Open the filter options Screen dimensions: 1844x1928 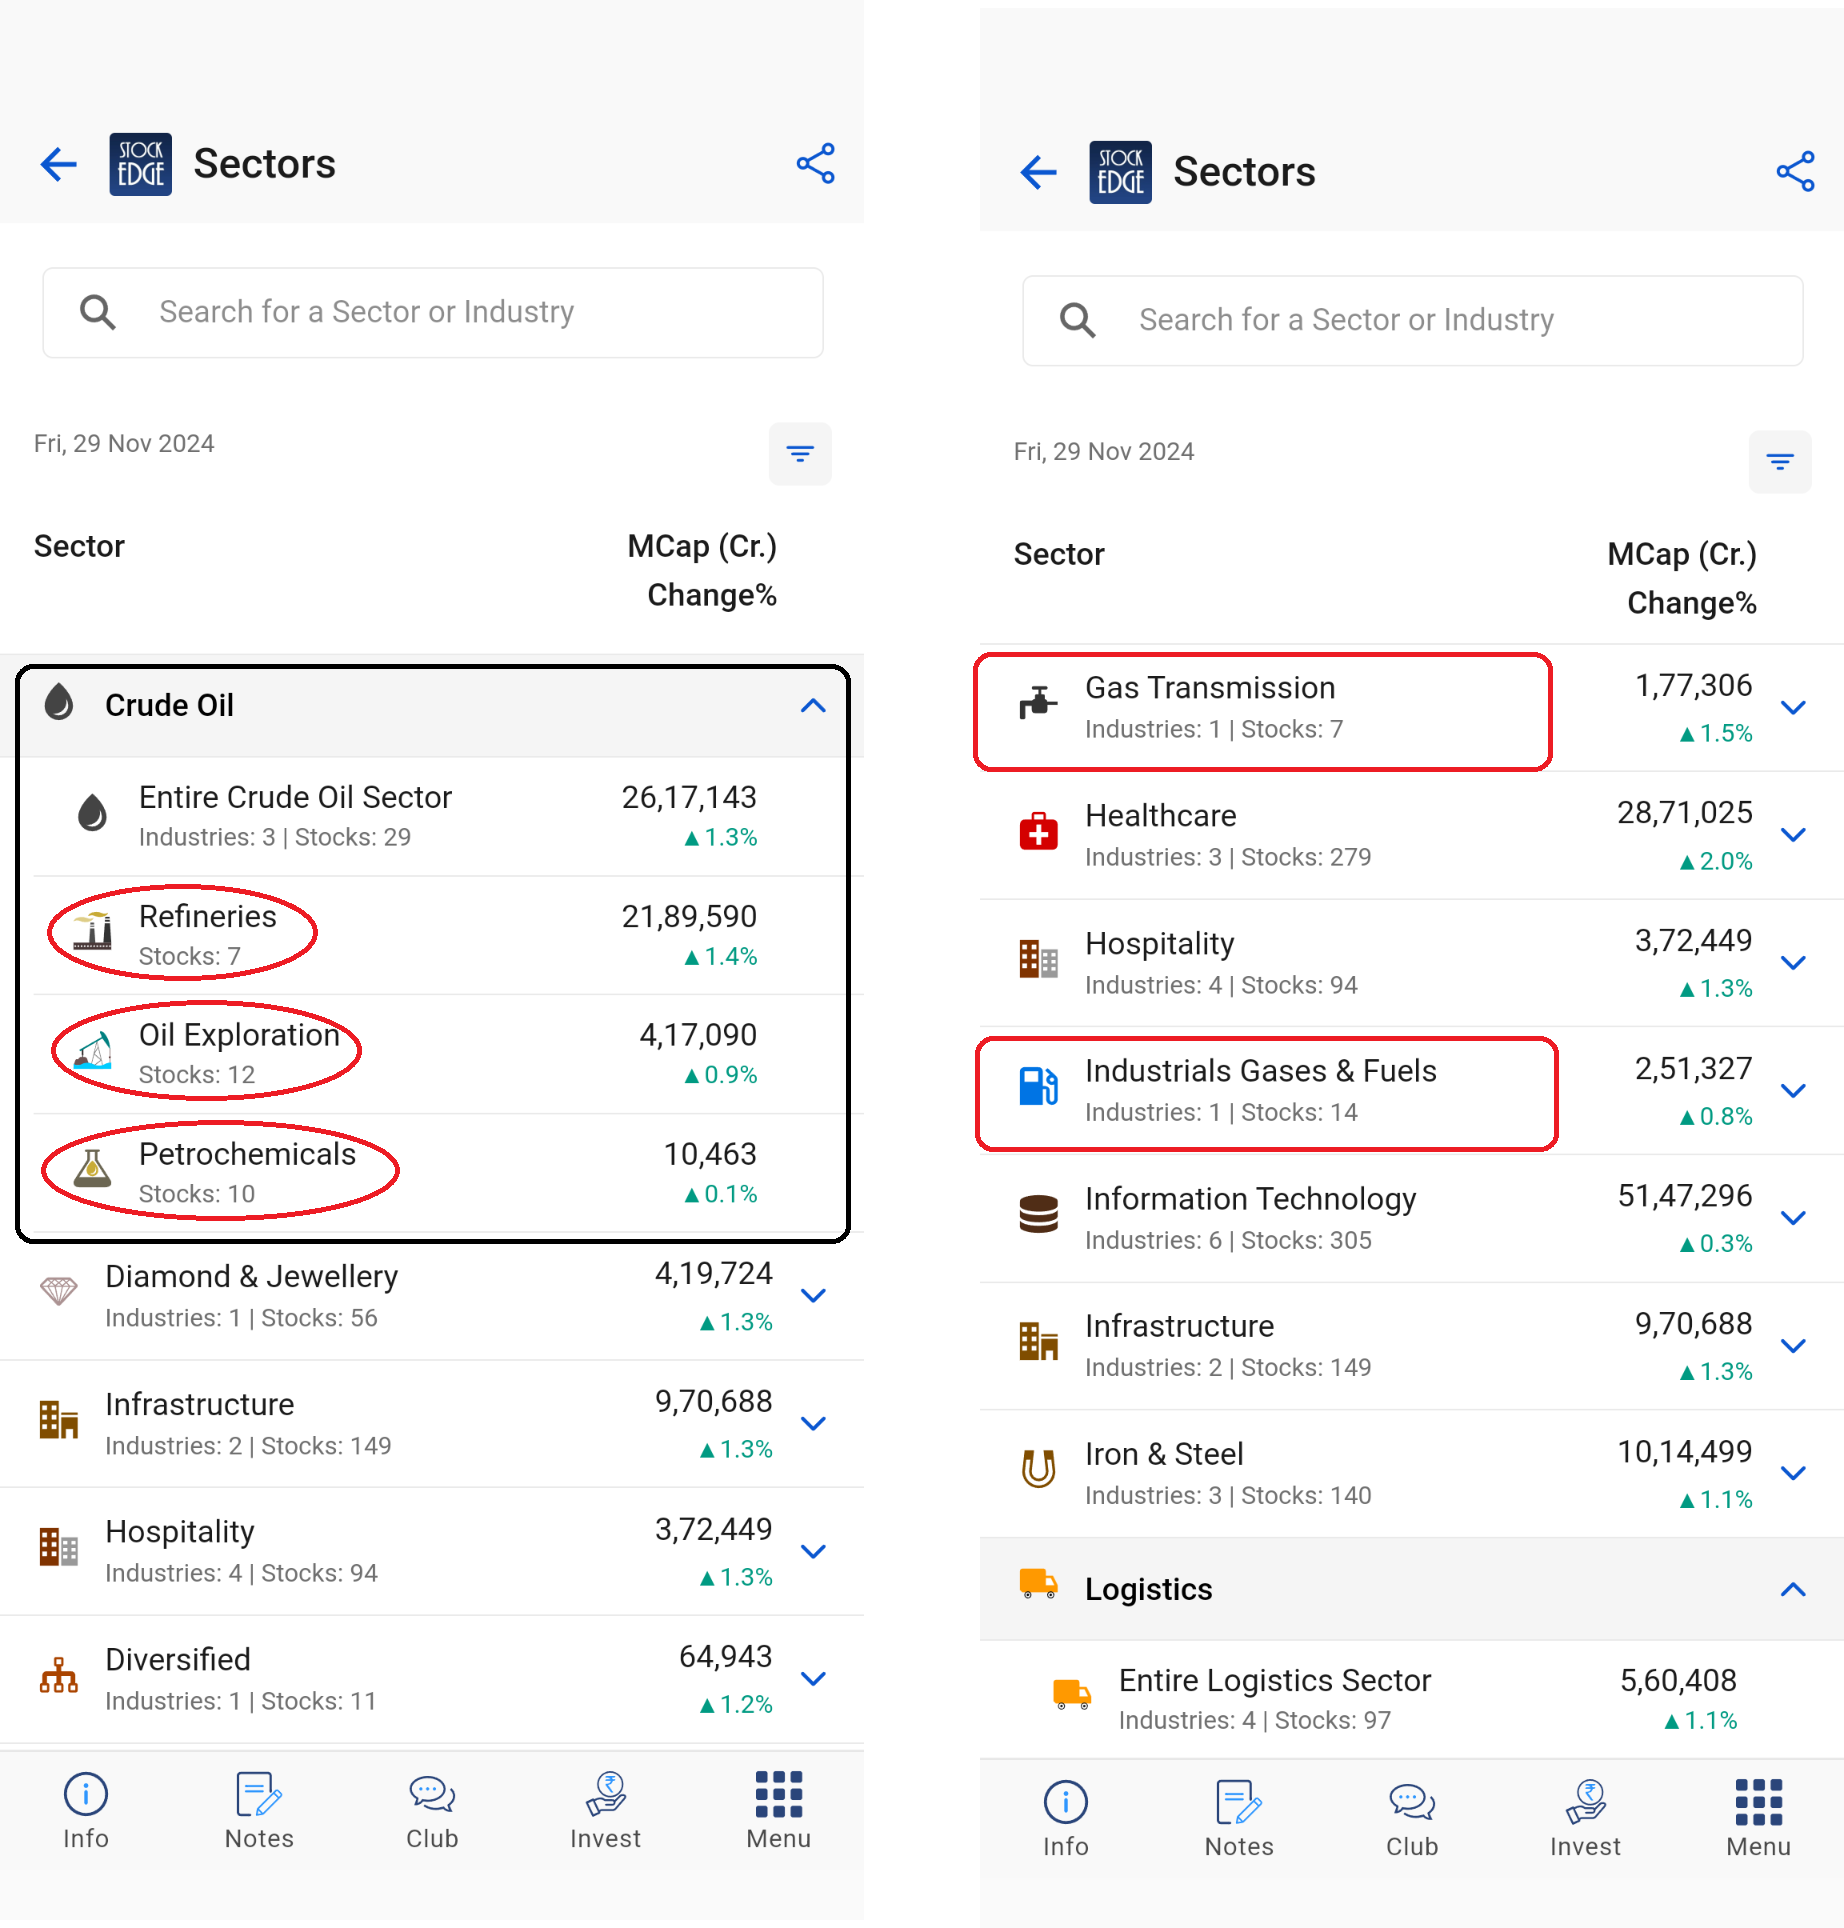point(799,454)
